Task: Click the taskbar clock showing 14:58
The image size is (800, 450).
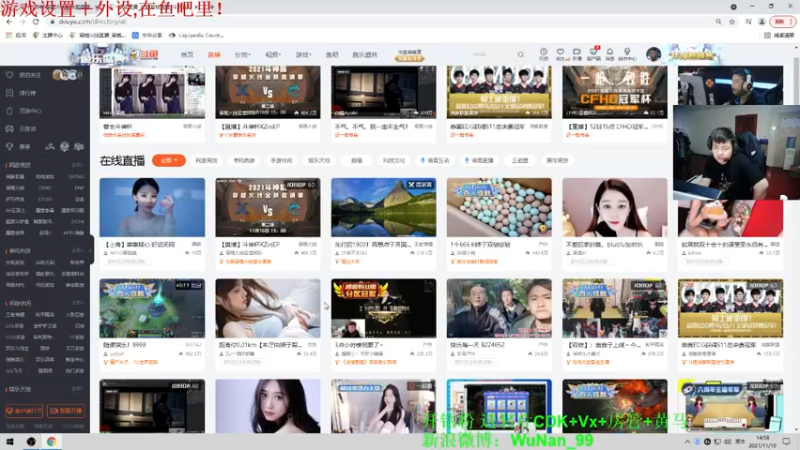Action: pyautogui.click(x=762, y=441)
